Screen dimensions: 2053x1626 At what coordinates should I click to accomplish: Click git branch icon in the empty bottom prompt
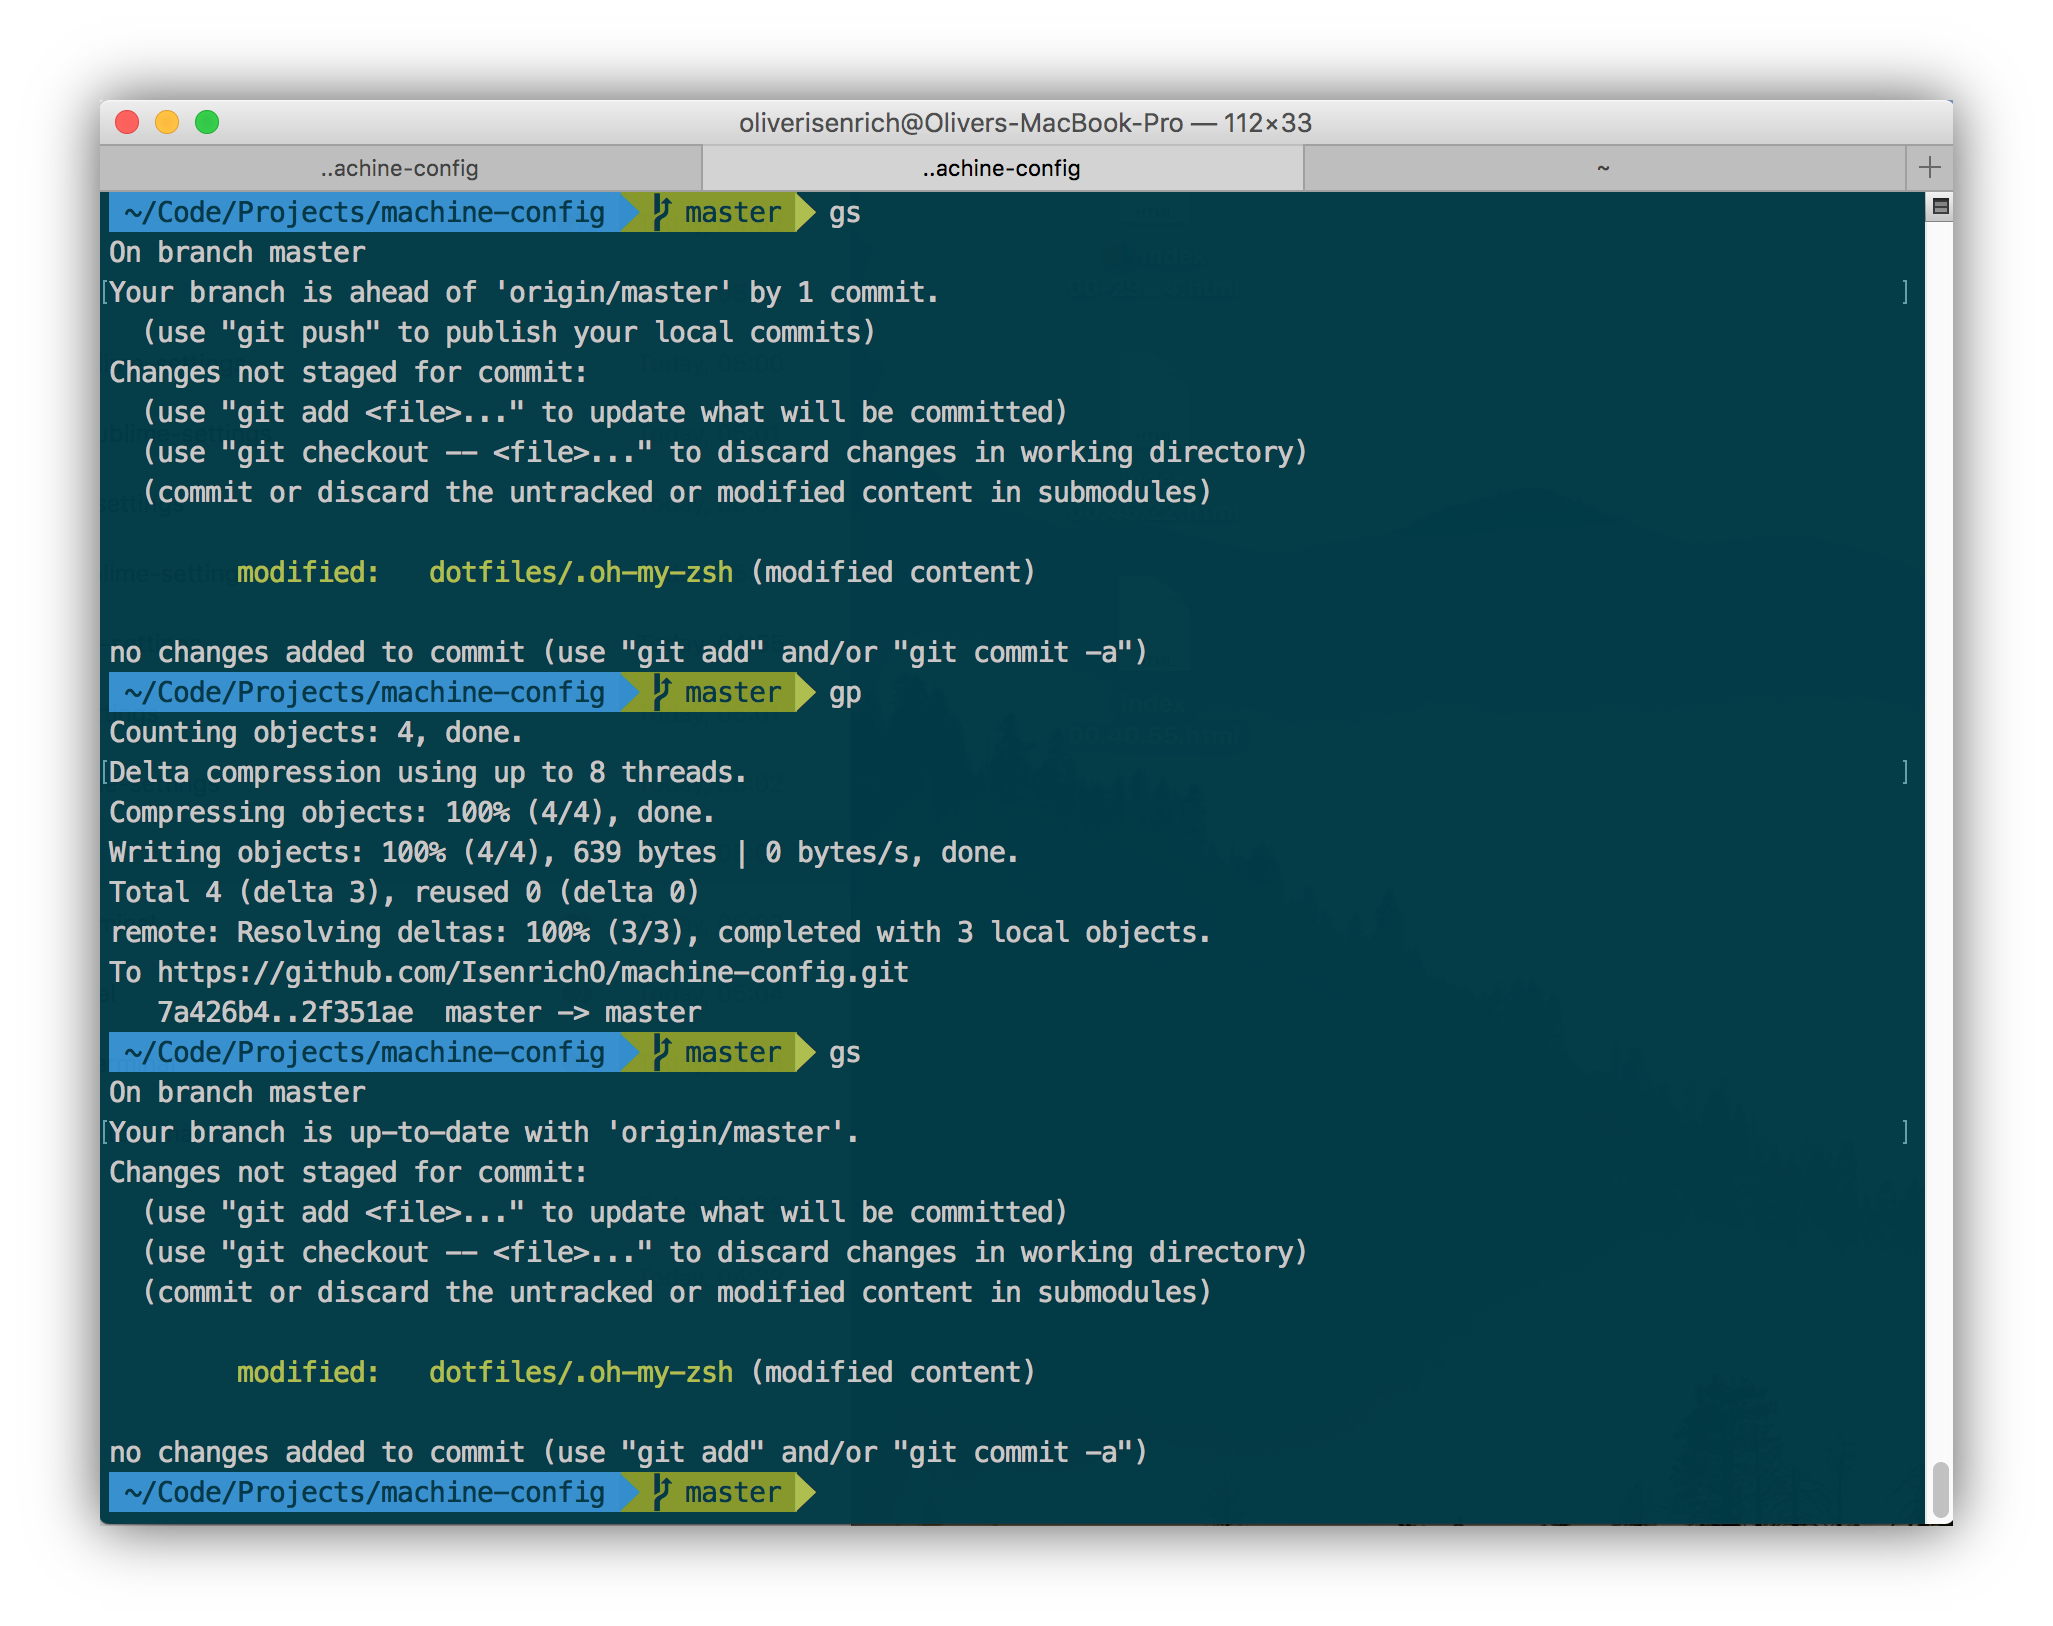pos(661,1491)
